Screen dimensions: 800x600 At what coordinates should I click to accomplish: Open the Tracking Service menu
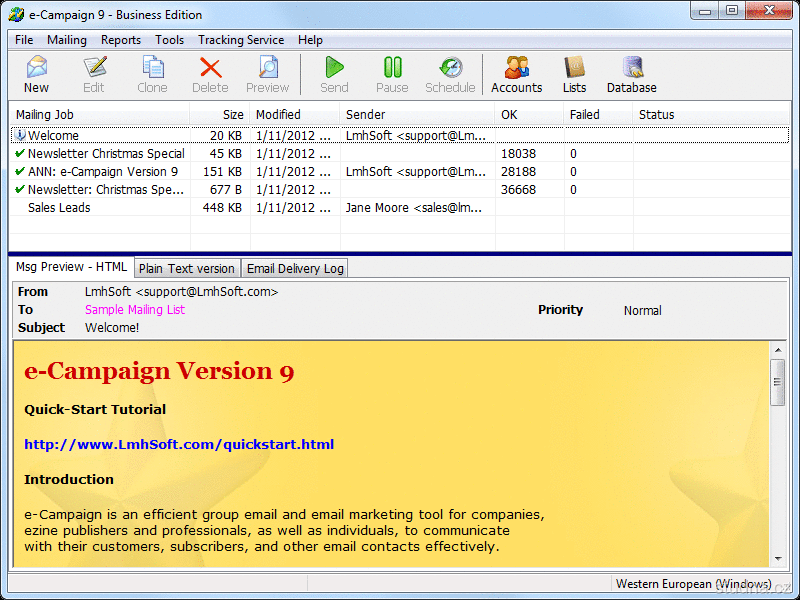point(241,40)
